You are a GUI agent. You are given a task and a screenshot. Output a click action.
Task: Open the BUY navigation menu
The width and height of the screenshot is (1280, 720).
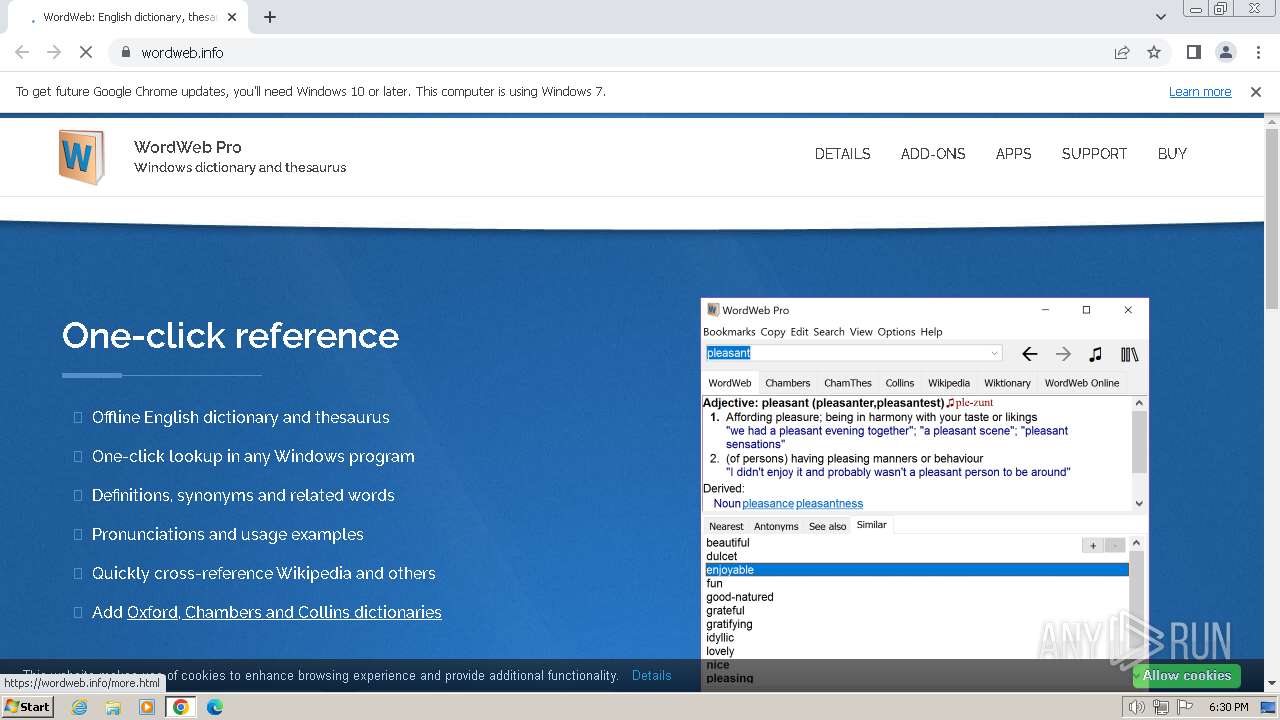click(x=1172, y=154)
